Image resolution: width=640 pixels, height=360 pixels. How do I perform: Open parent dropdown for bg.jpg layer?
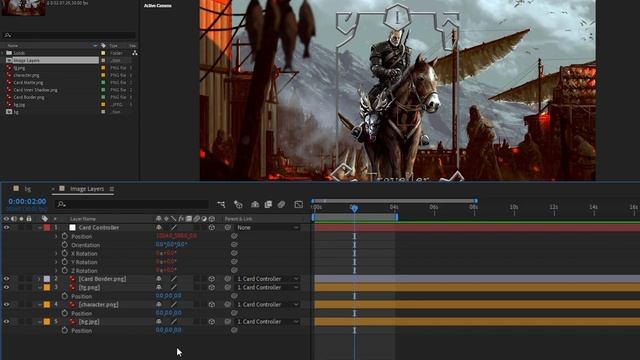(268, 322)
